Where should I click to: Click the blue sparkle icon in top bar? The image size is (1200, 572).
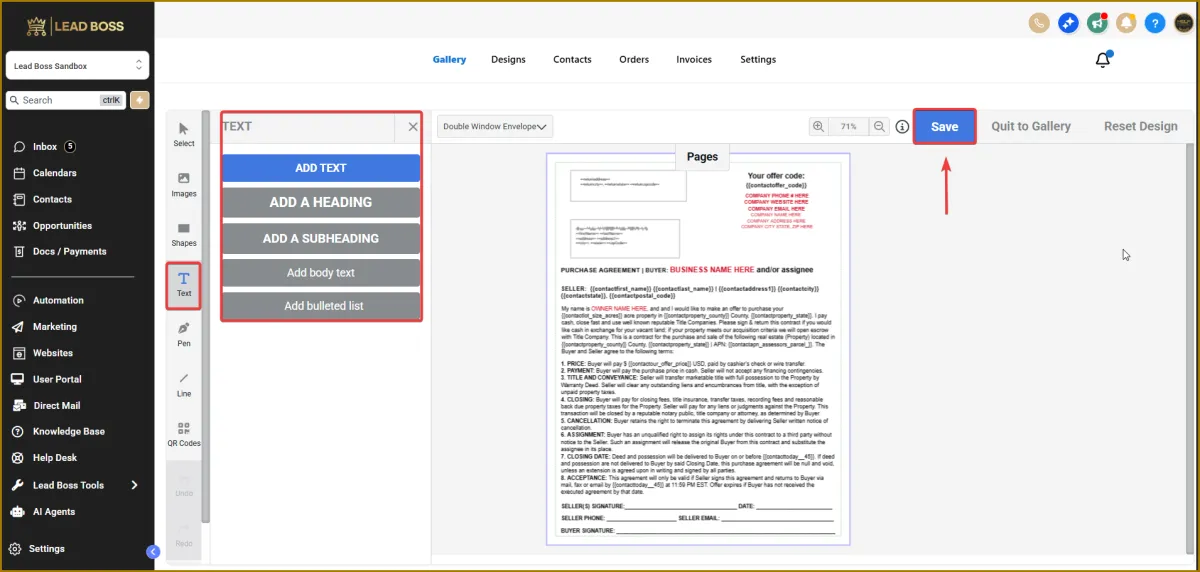click(x=1068, y=22)
